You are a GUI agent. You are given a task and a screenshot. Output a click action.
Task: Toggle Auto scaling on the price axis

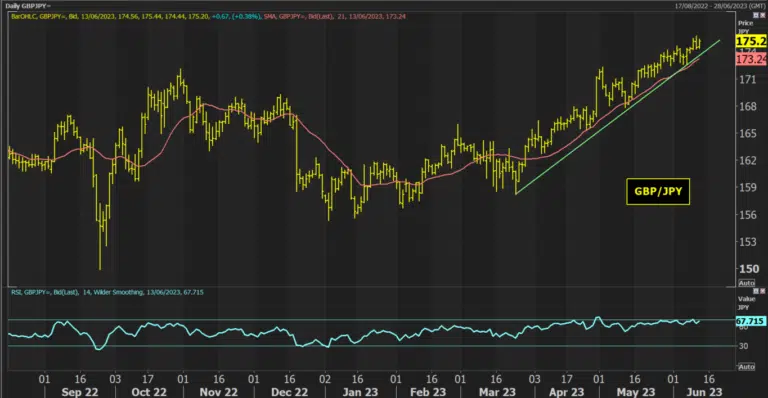pos(746,283)
